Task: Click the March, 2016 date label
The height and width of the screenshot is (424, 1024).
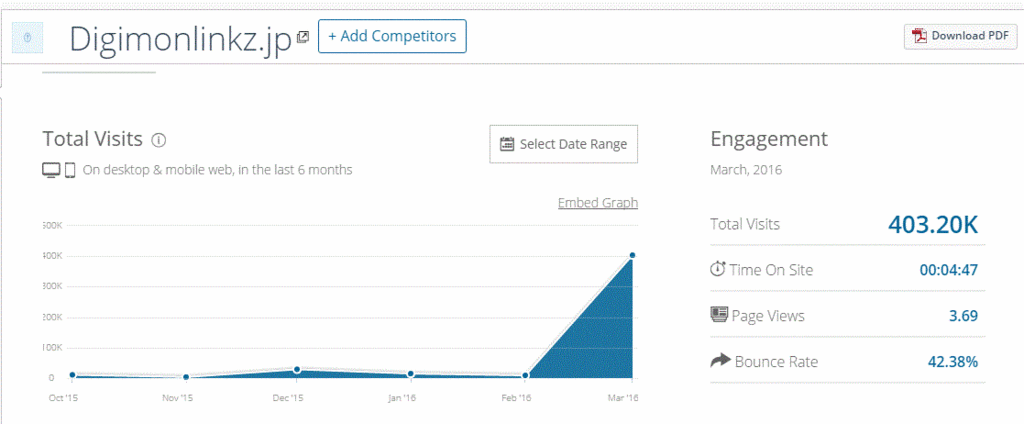Action: click(746, 171)
